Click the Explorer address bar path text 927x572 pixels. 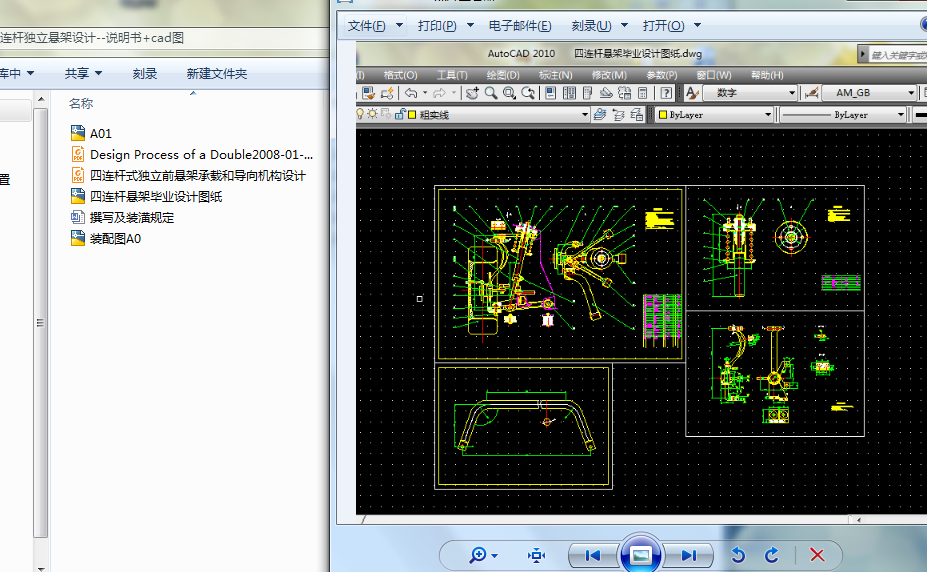[x=92, y=38]
